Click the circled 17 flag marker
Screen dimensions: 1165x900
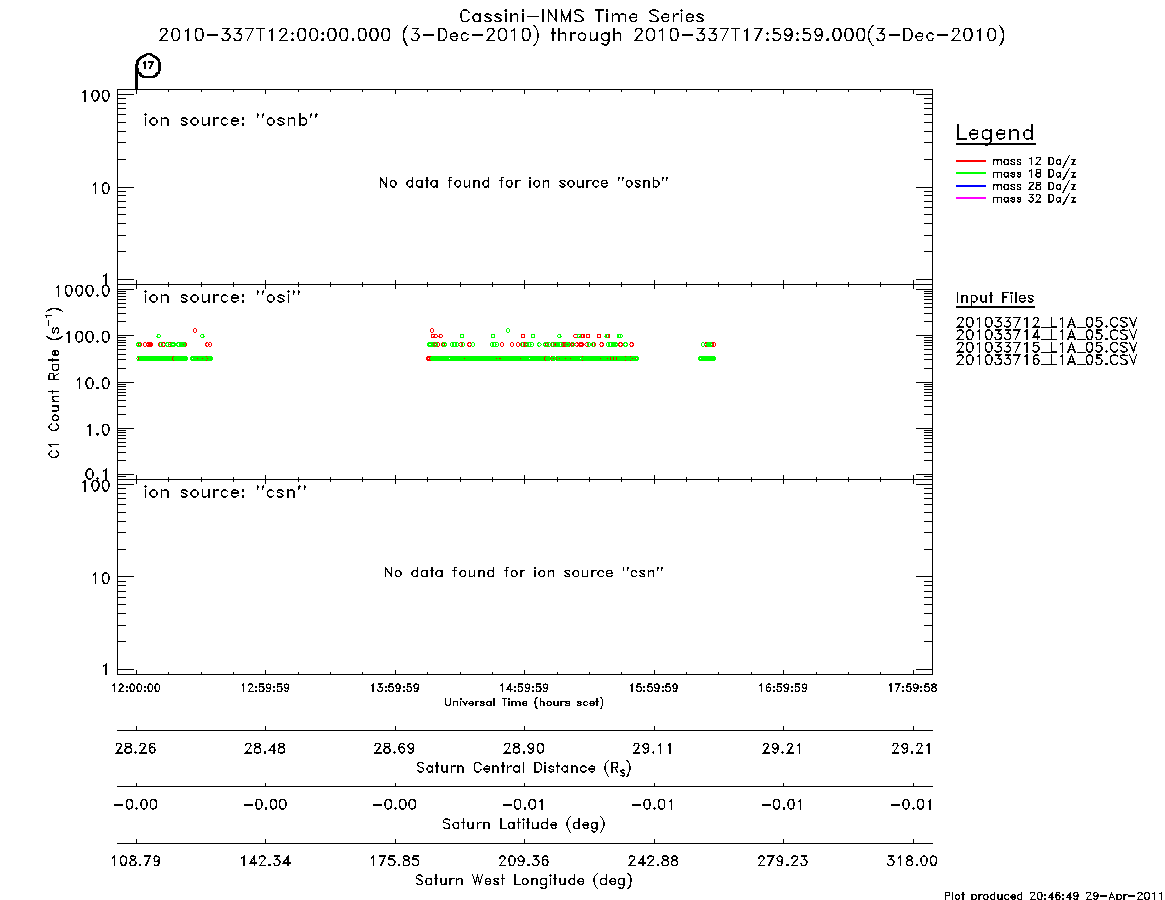(x=149, y=66)
